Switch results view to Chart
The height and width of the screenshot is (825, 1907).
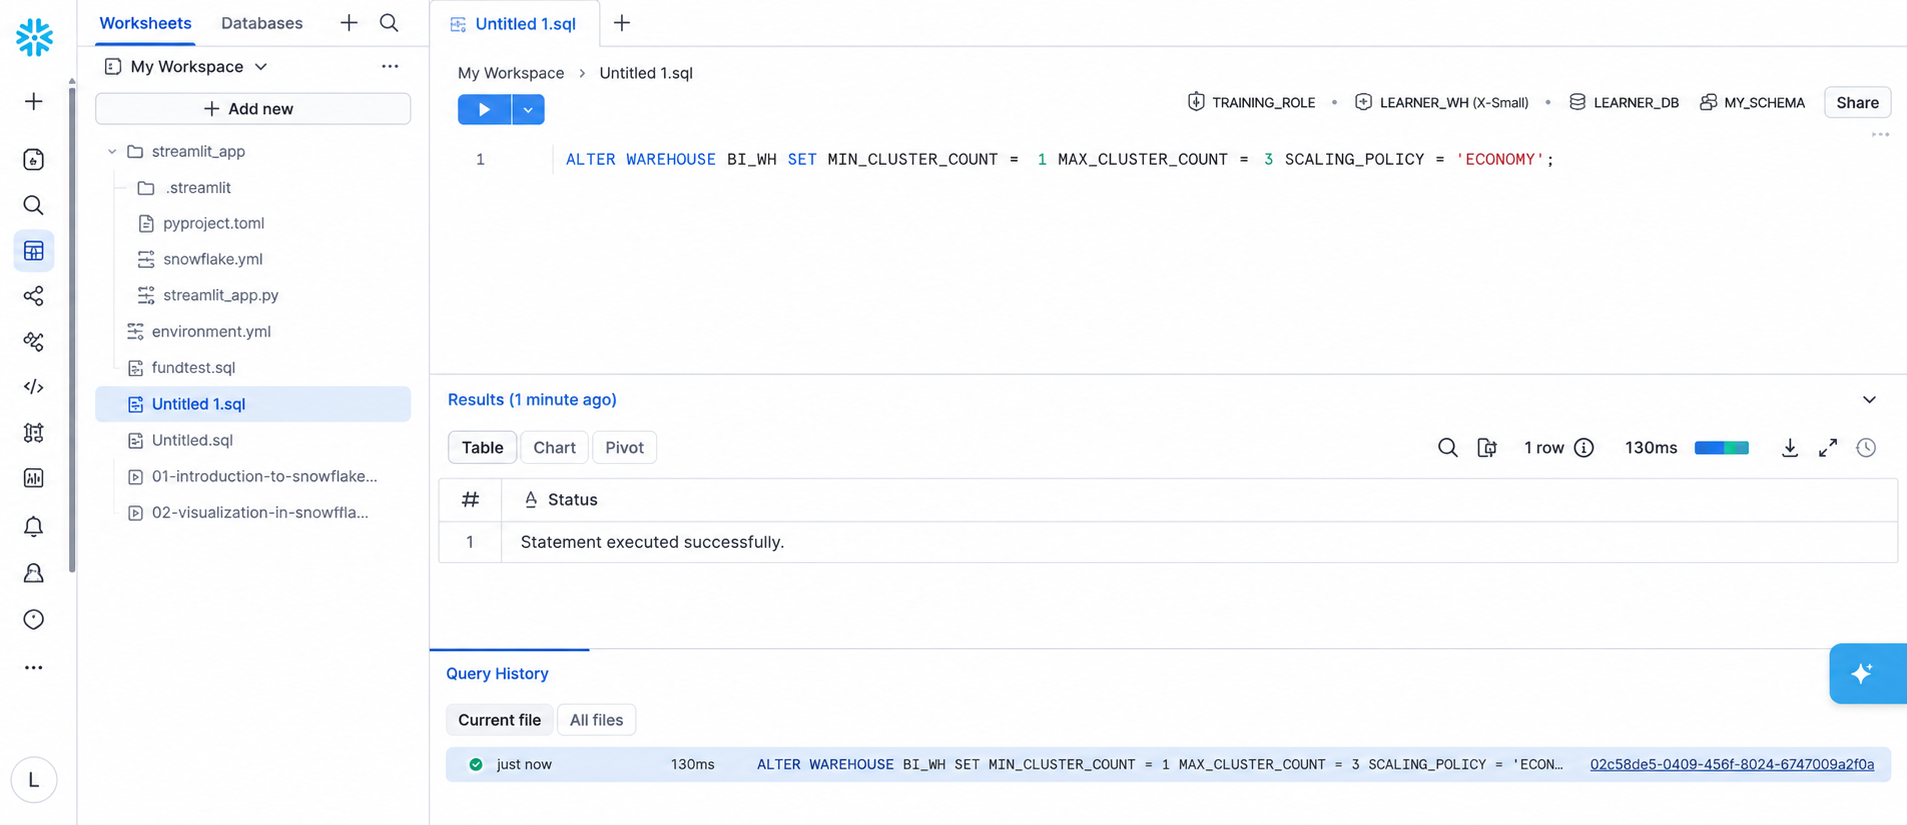coord(554,447)
